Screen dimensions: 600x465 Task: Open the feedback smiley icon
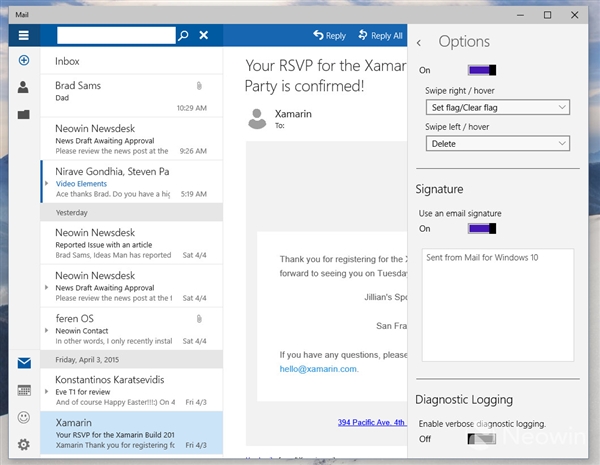(24, 417)
